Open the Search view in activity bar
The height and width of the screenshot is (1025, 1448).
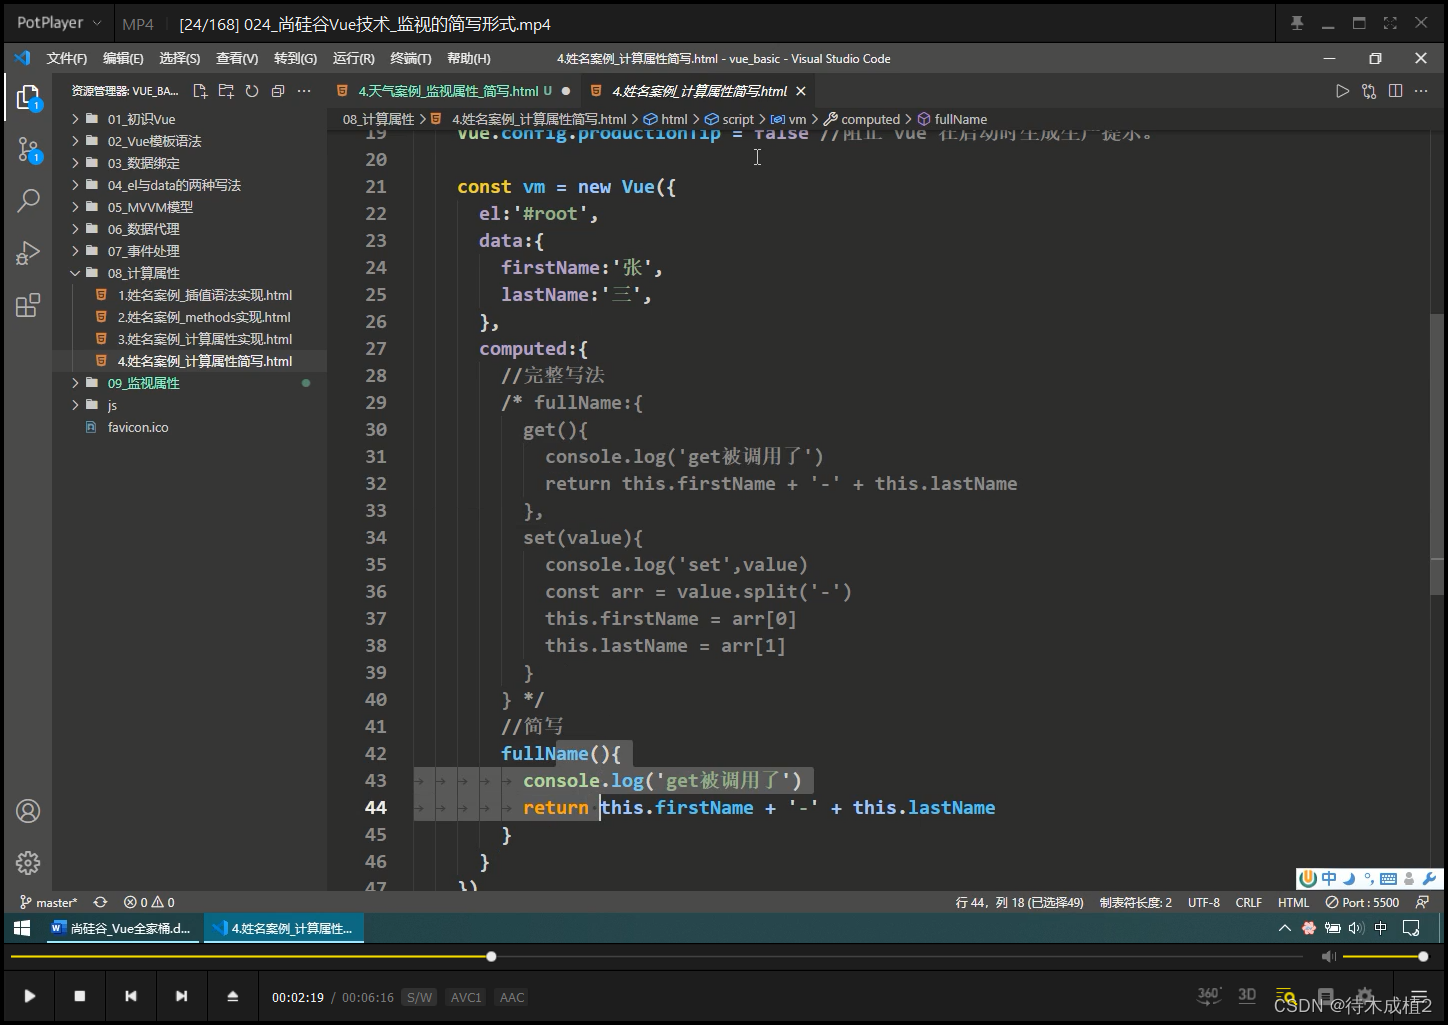pyautogui.click(x=28, y=200)
